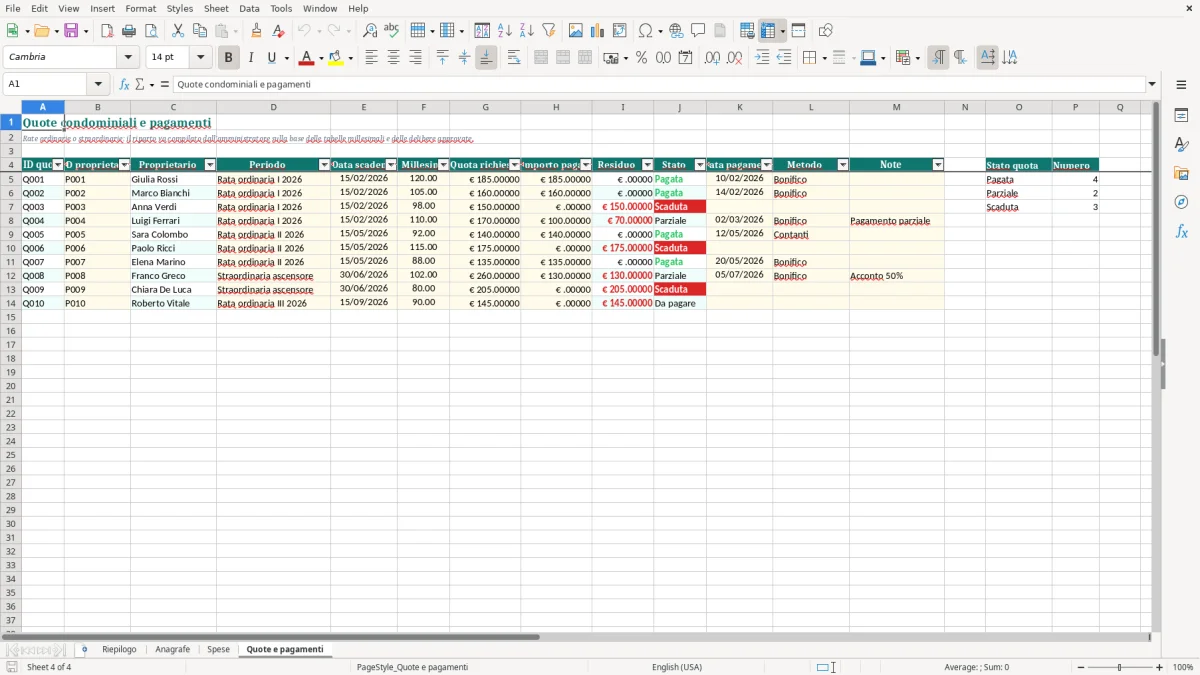Open the font size dropdown
1200x675 pixels.
[x=200, y=58]
